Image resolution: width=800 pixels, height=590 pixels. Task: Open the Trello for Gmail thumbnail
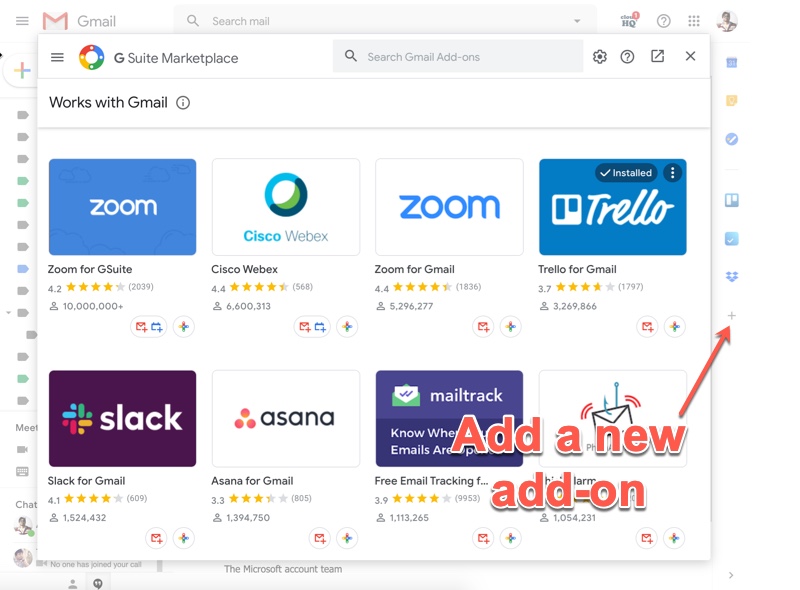click(x=613, y=207)
